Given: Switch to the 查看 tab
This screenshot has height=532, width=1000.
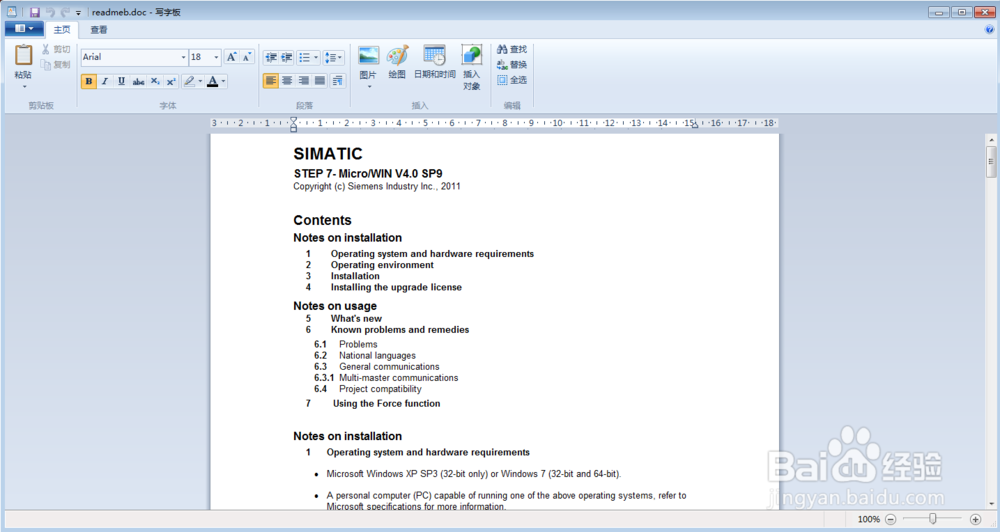Looking at the screenshot, I should [x=99, y=29].
